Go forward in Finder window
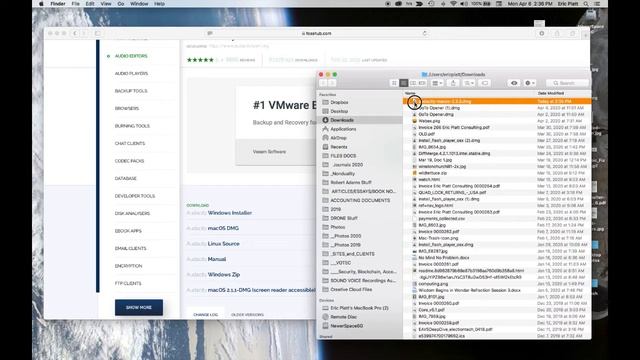Image resolution: width=640 pixels, height=360 pixels. coord(332,83)
